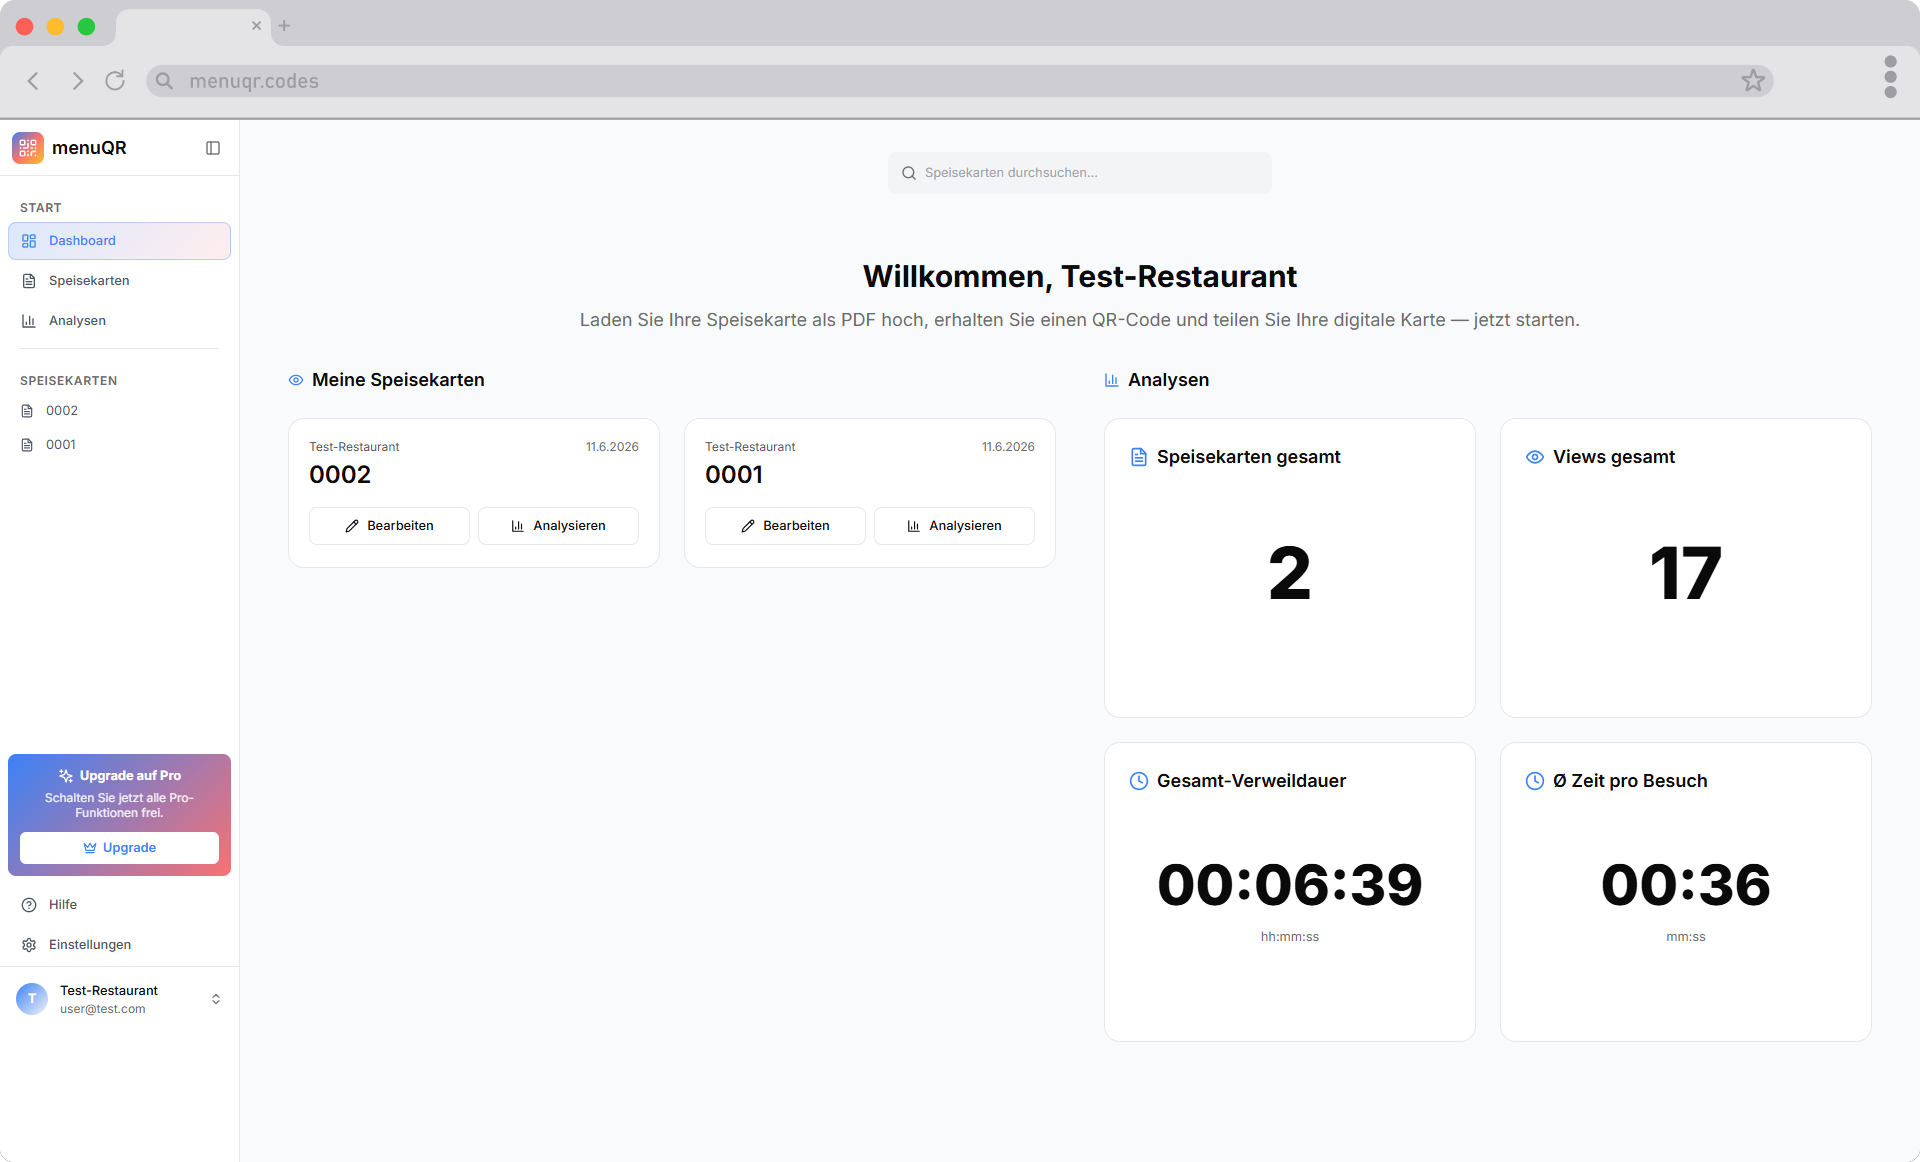Click the menuqr.codes address bar
The image size is (1920, 1162).
click(x=960, y=81)
